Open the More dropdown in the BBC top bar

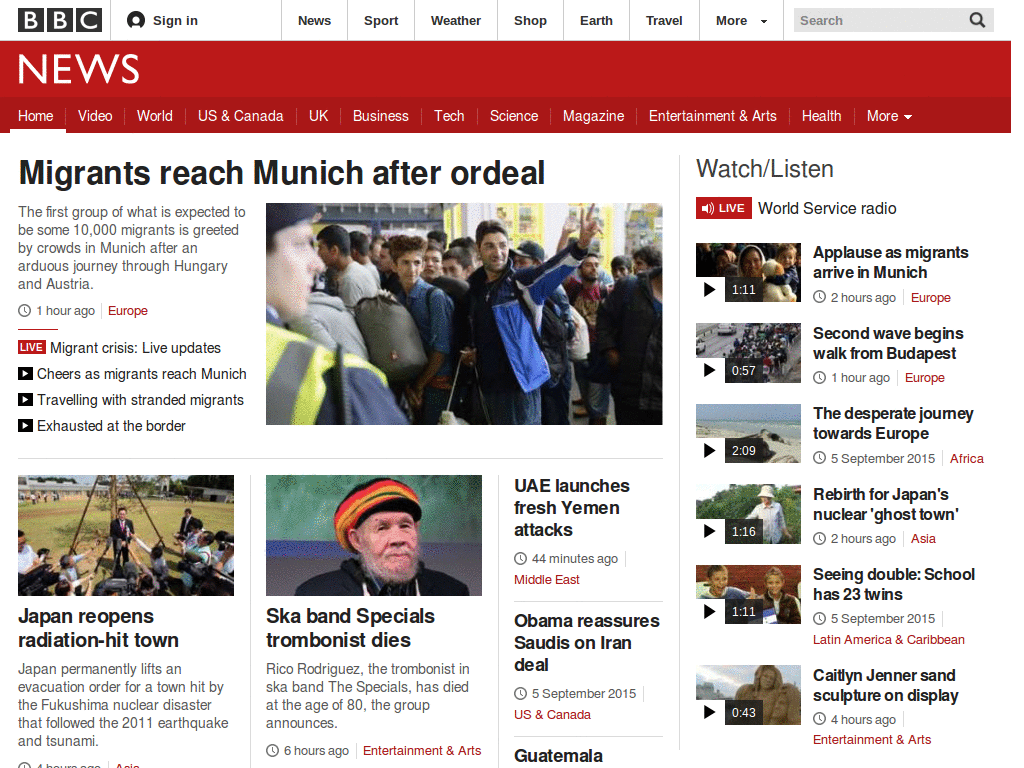click(741, 21)
